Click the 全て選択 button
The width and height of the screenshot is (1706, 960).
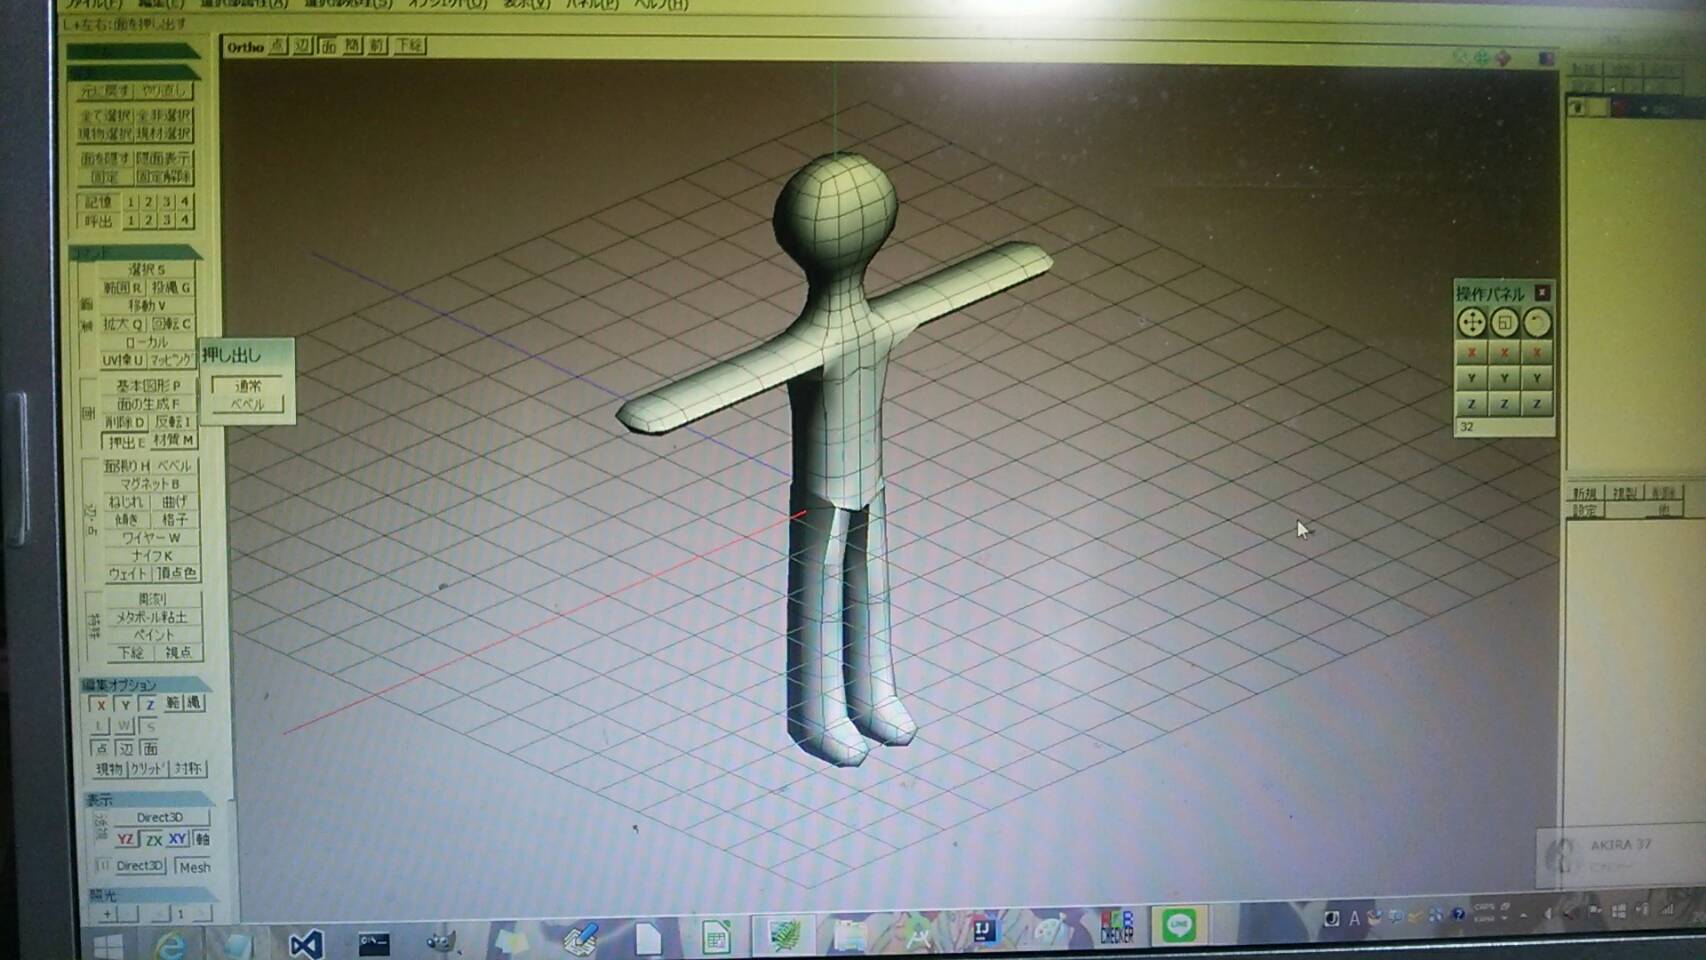(105, 115)
